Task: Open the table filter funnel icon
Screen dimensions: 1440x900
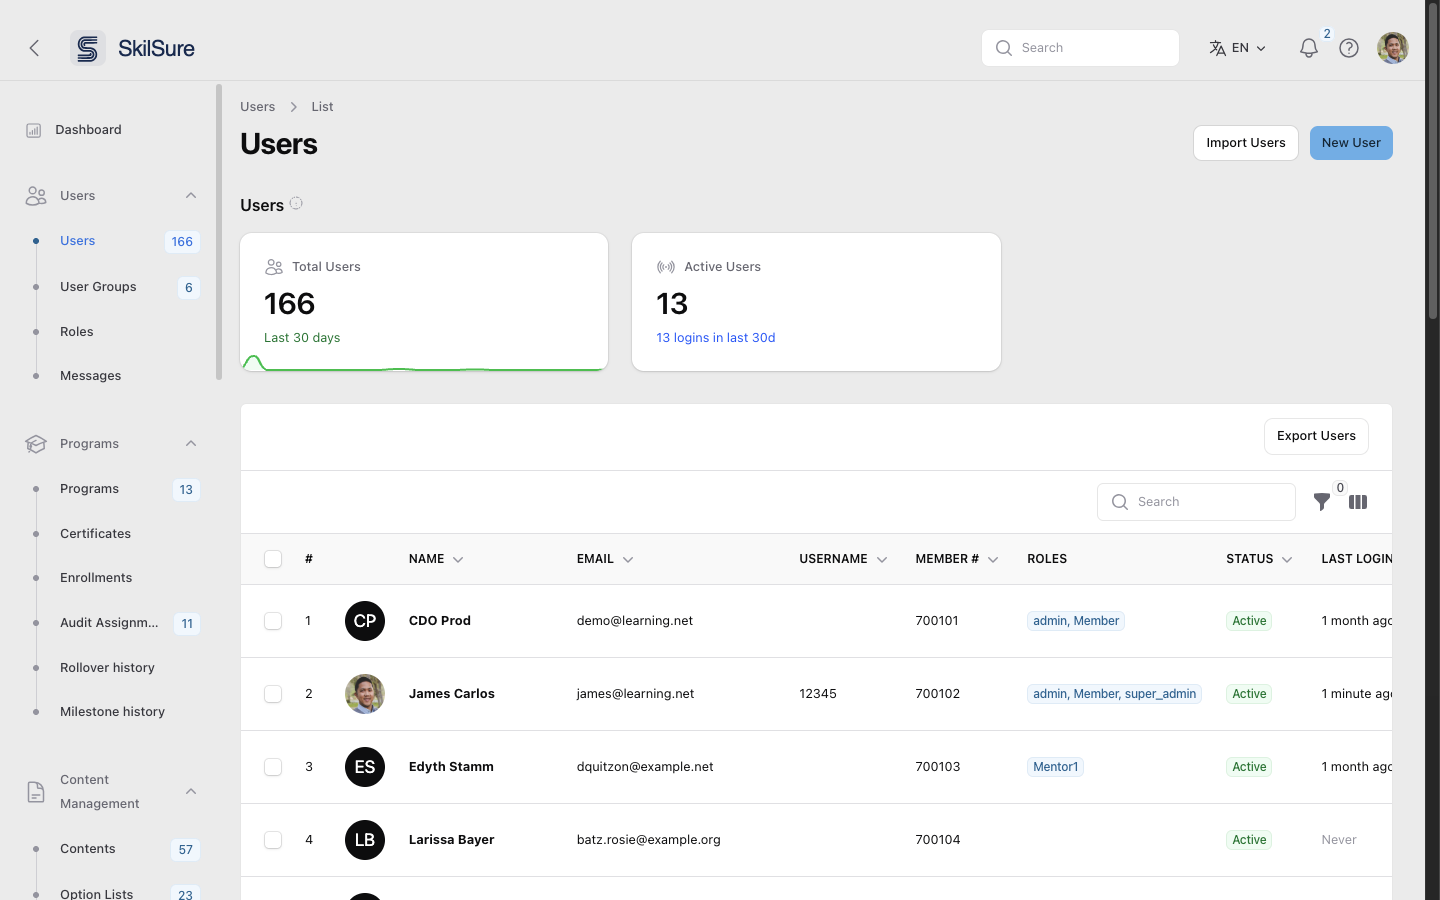Action: [1322, 502]
